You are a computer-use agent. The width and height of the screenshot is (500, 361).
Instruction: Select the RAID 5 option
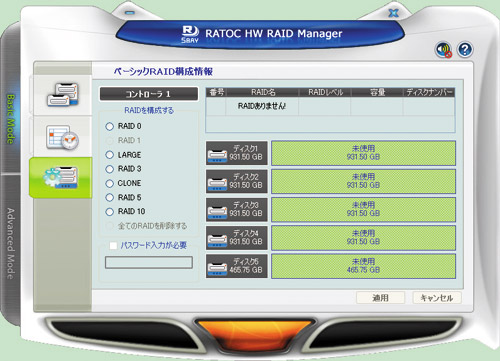pos(110,197)
